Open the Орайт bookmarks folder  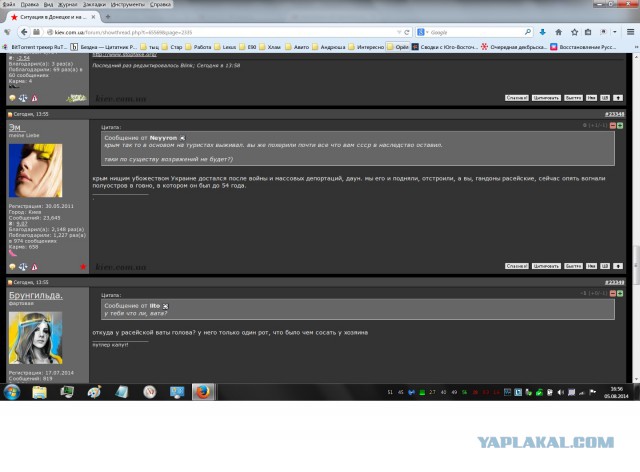click(x=398, y=47)
